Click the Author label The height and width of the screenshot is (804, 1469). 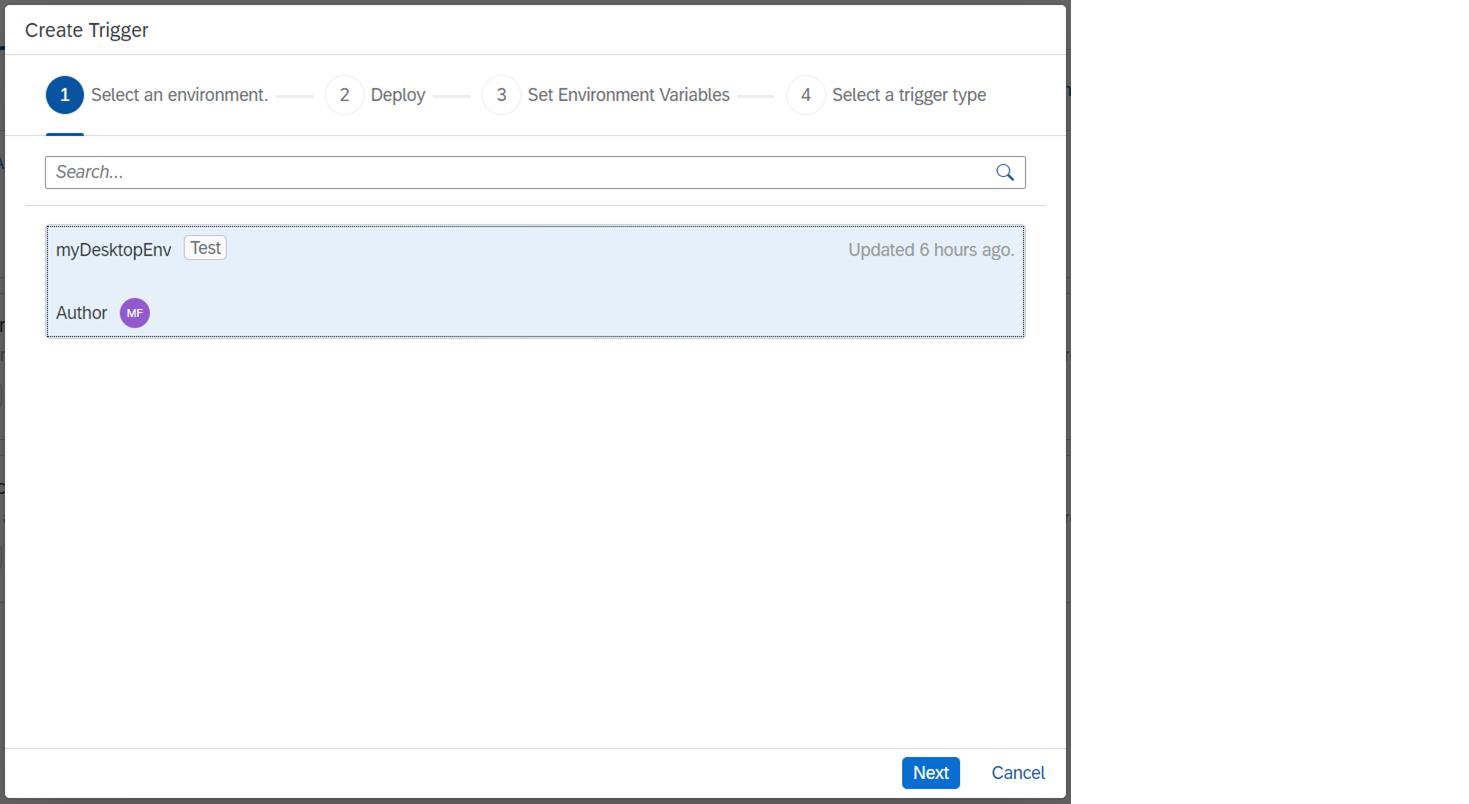[81, 313]
